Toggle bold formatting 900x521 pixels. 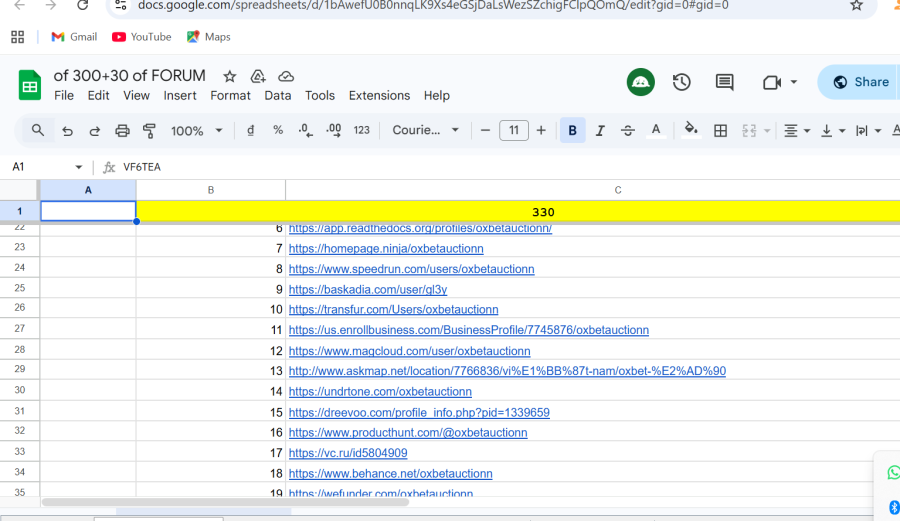coord(572,131)
